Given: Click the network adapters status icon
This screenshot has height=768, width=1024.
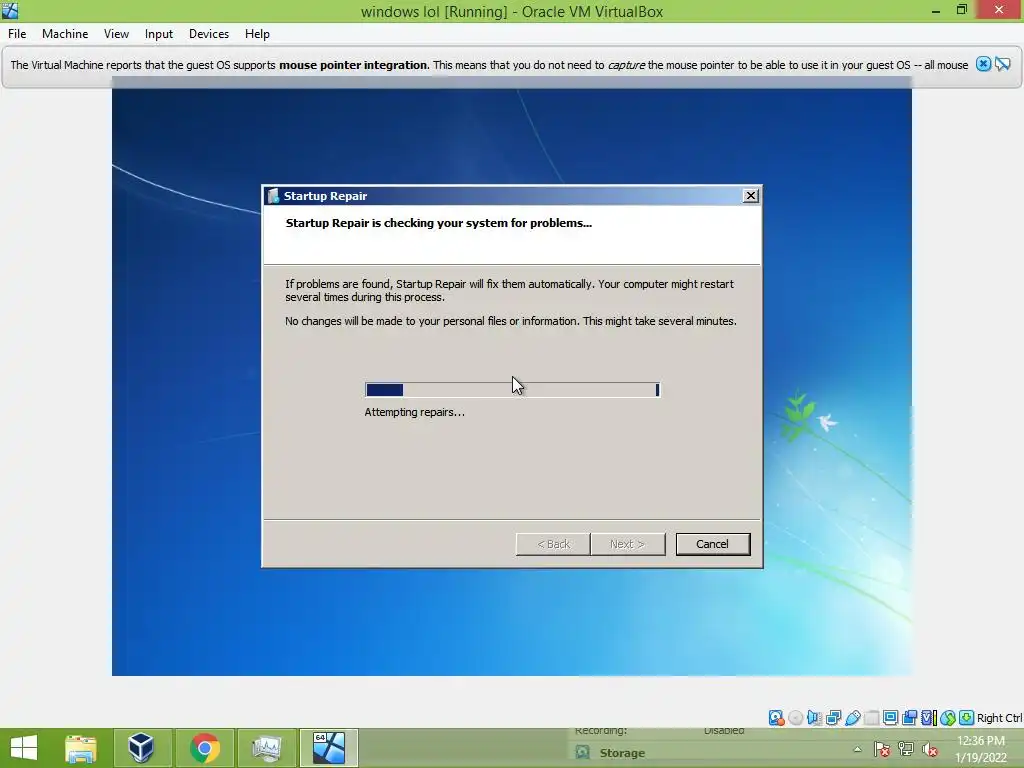Looking at the screenshot, I should pyautogui.click(x=833, y=718).
